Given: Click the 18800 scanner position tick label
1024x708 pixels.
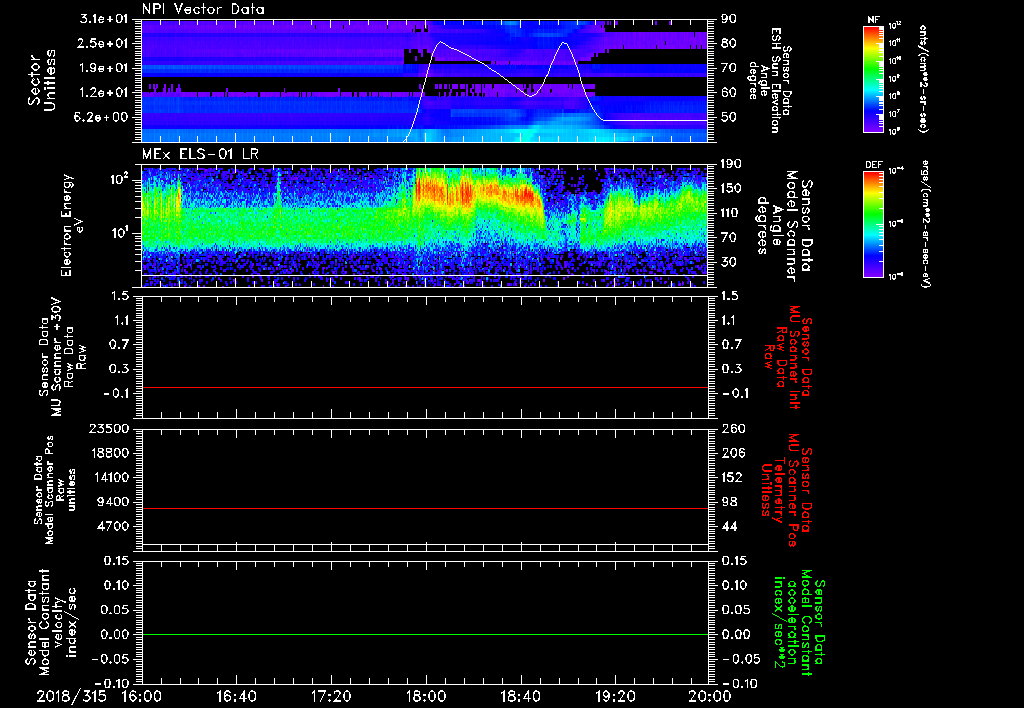Looking at the screenshot, I should [x=110, y=453].
